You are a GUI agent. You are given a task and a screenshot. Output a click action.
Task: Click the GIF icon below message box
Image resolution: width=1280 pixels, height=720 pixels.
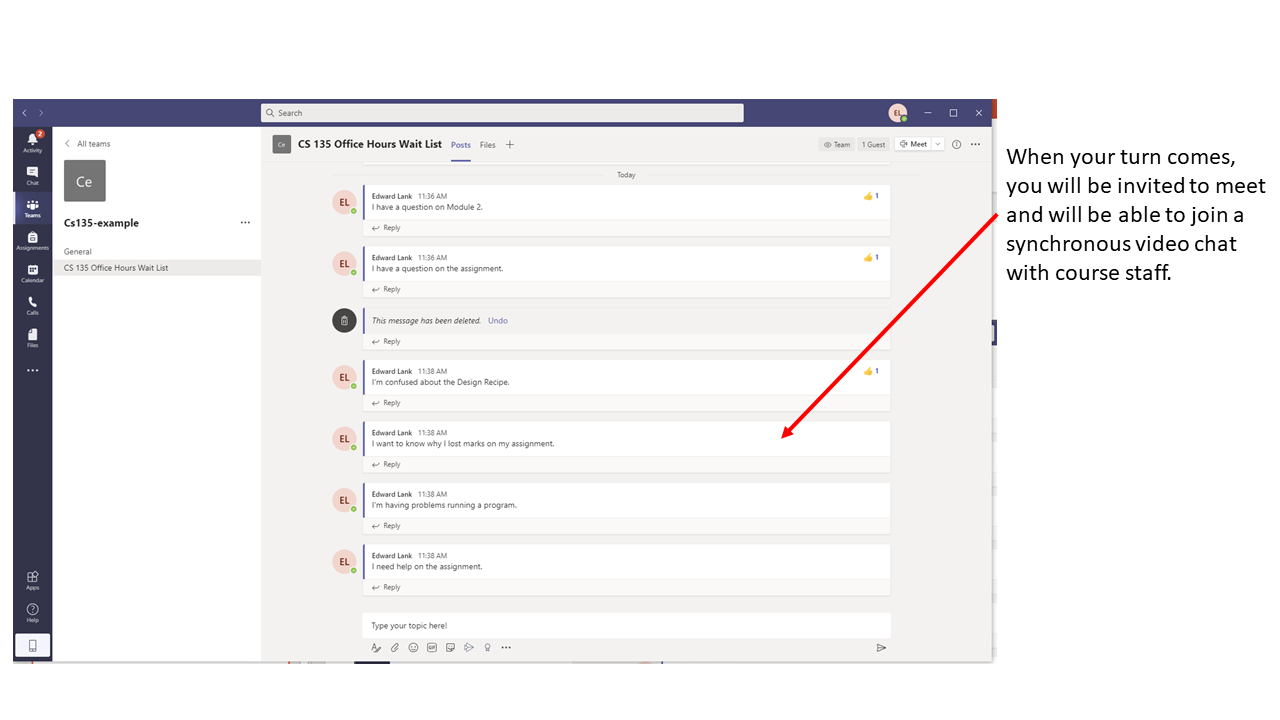[432, 648]
